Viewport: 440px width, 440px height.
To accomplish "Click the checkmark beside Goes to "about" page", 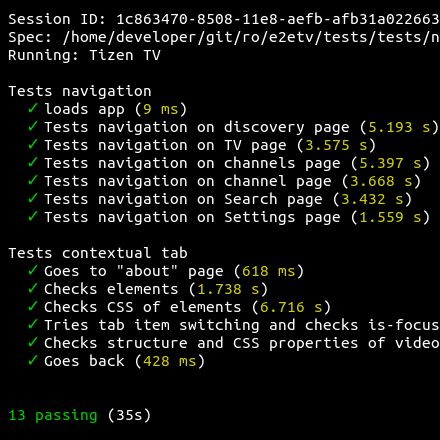I will [x=33, y=270].
